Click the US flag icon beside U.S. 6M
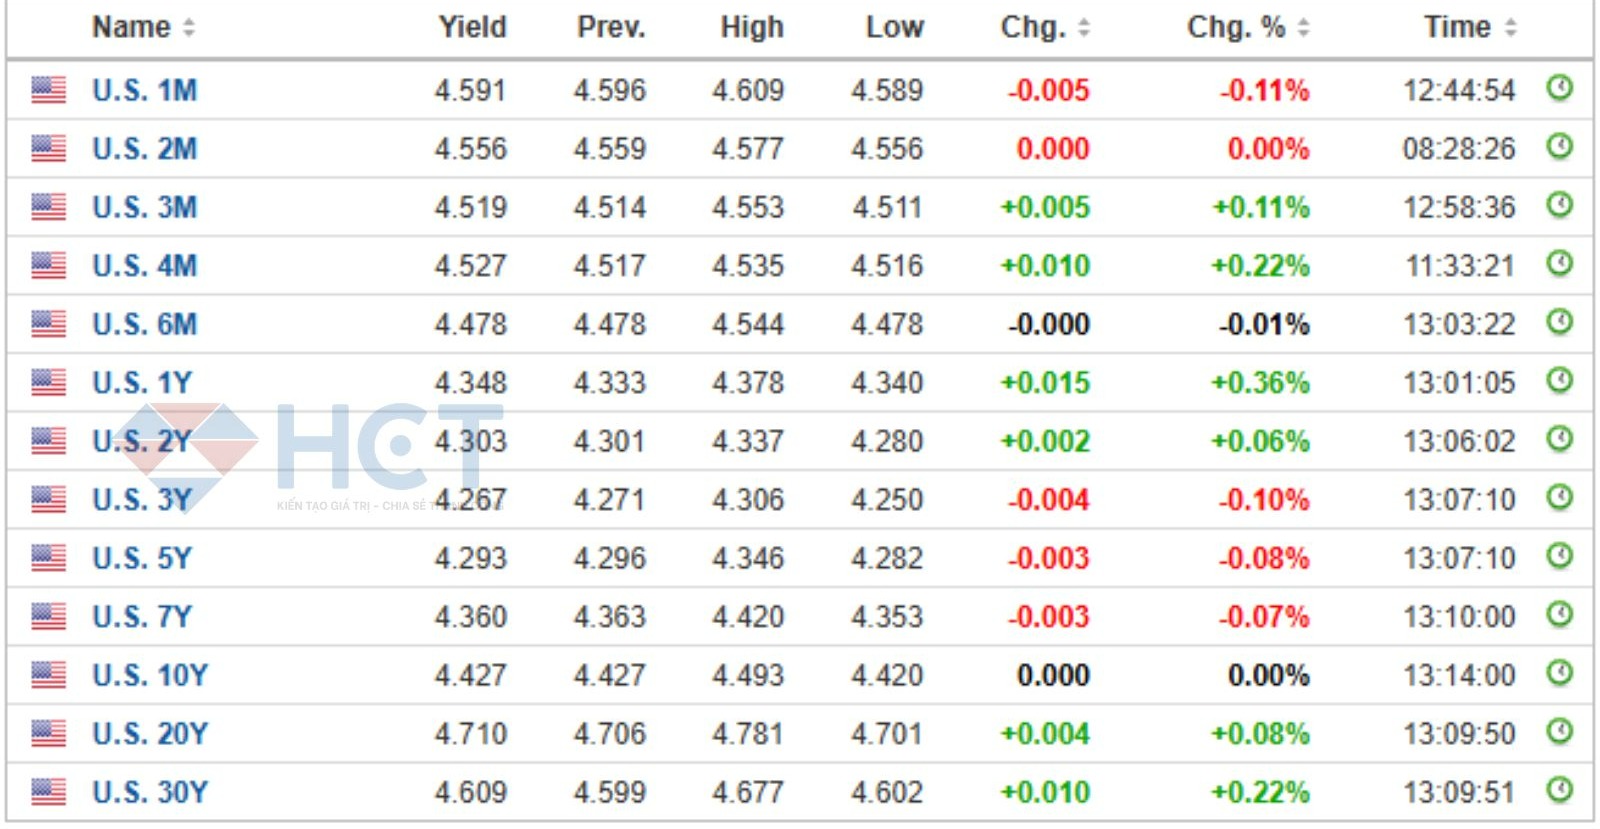Viewport: 1600px width, 829px height. click(x=48, y=324)
